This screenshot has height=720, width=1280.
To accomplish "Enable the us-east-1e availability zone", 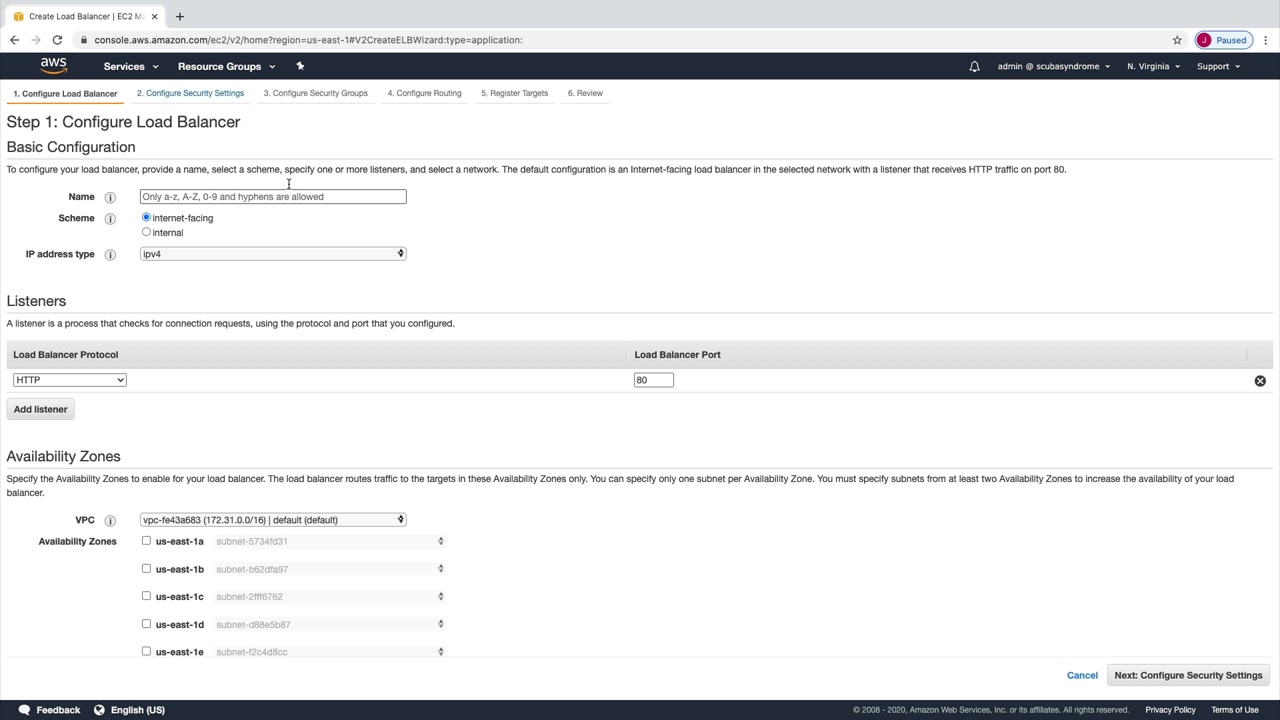I will point(146,651).
